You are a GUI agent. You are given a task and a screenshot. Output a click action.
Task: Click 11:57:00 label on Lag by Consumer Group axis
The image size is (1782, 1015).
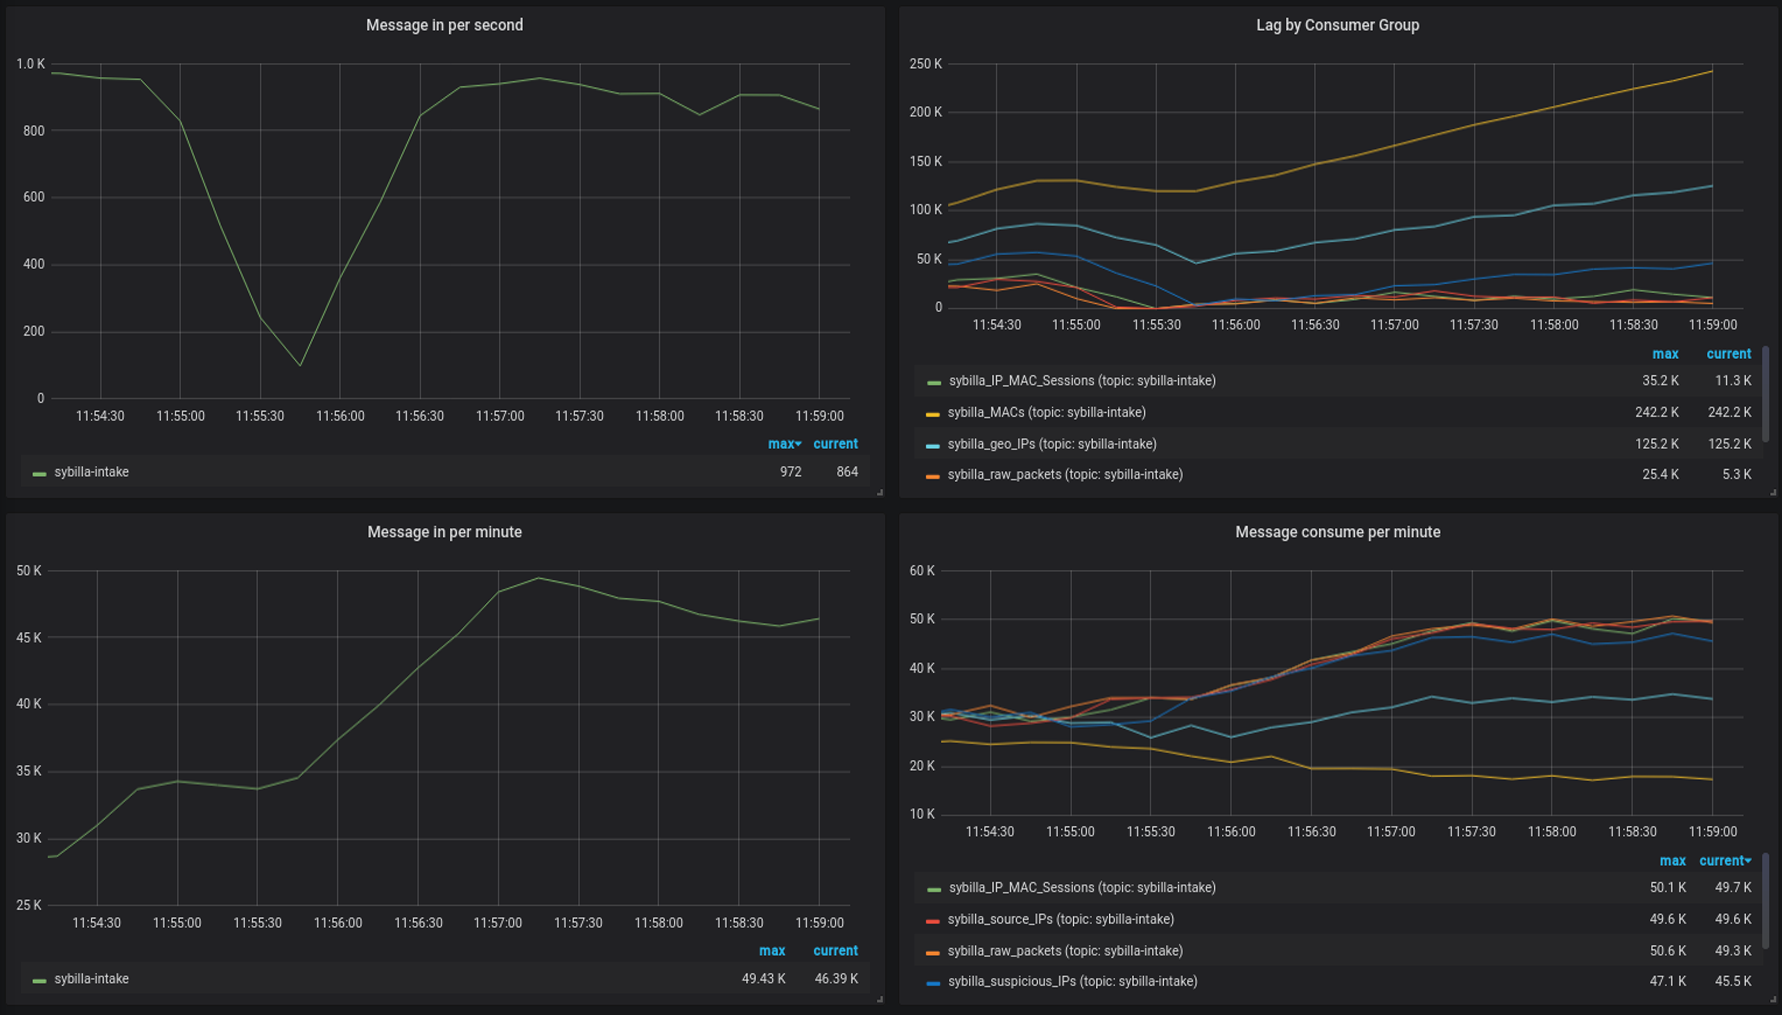[x=1394, y=325]
